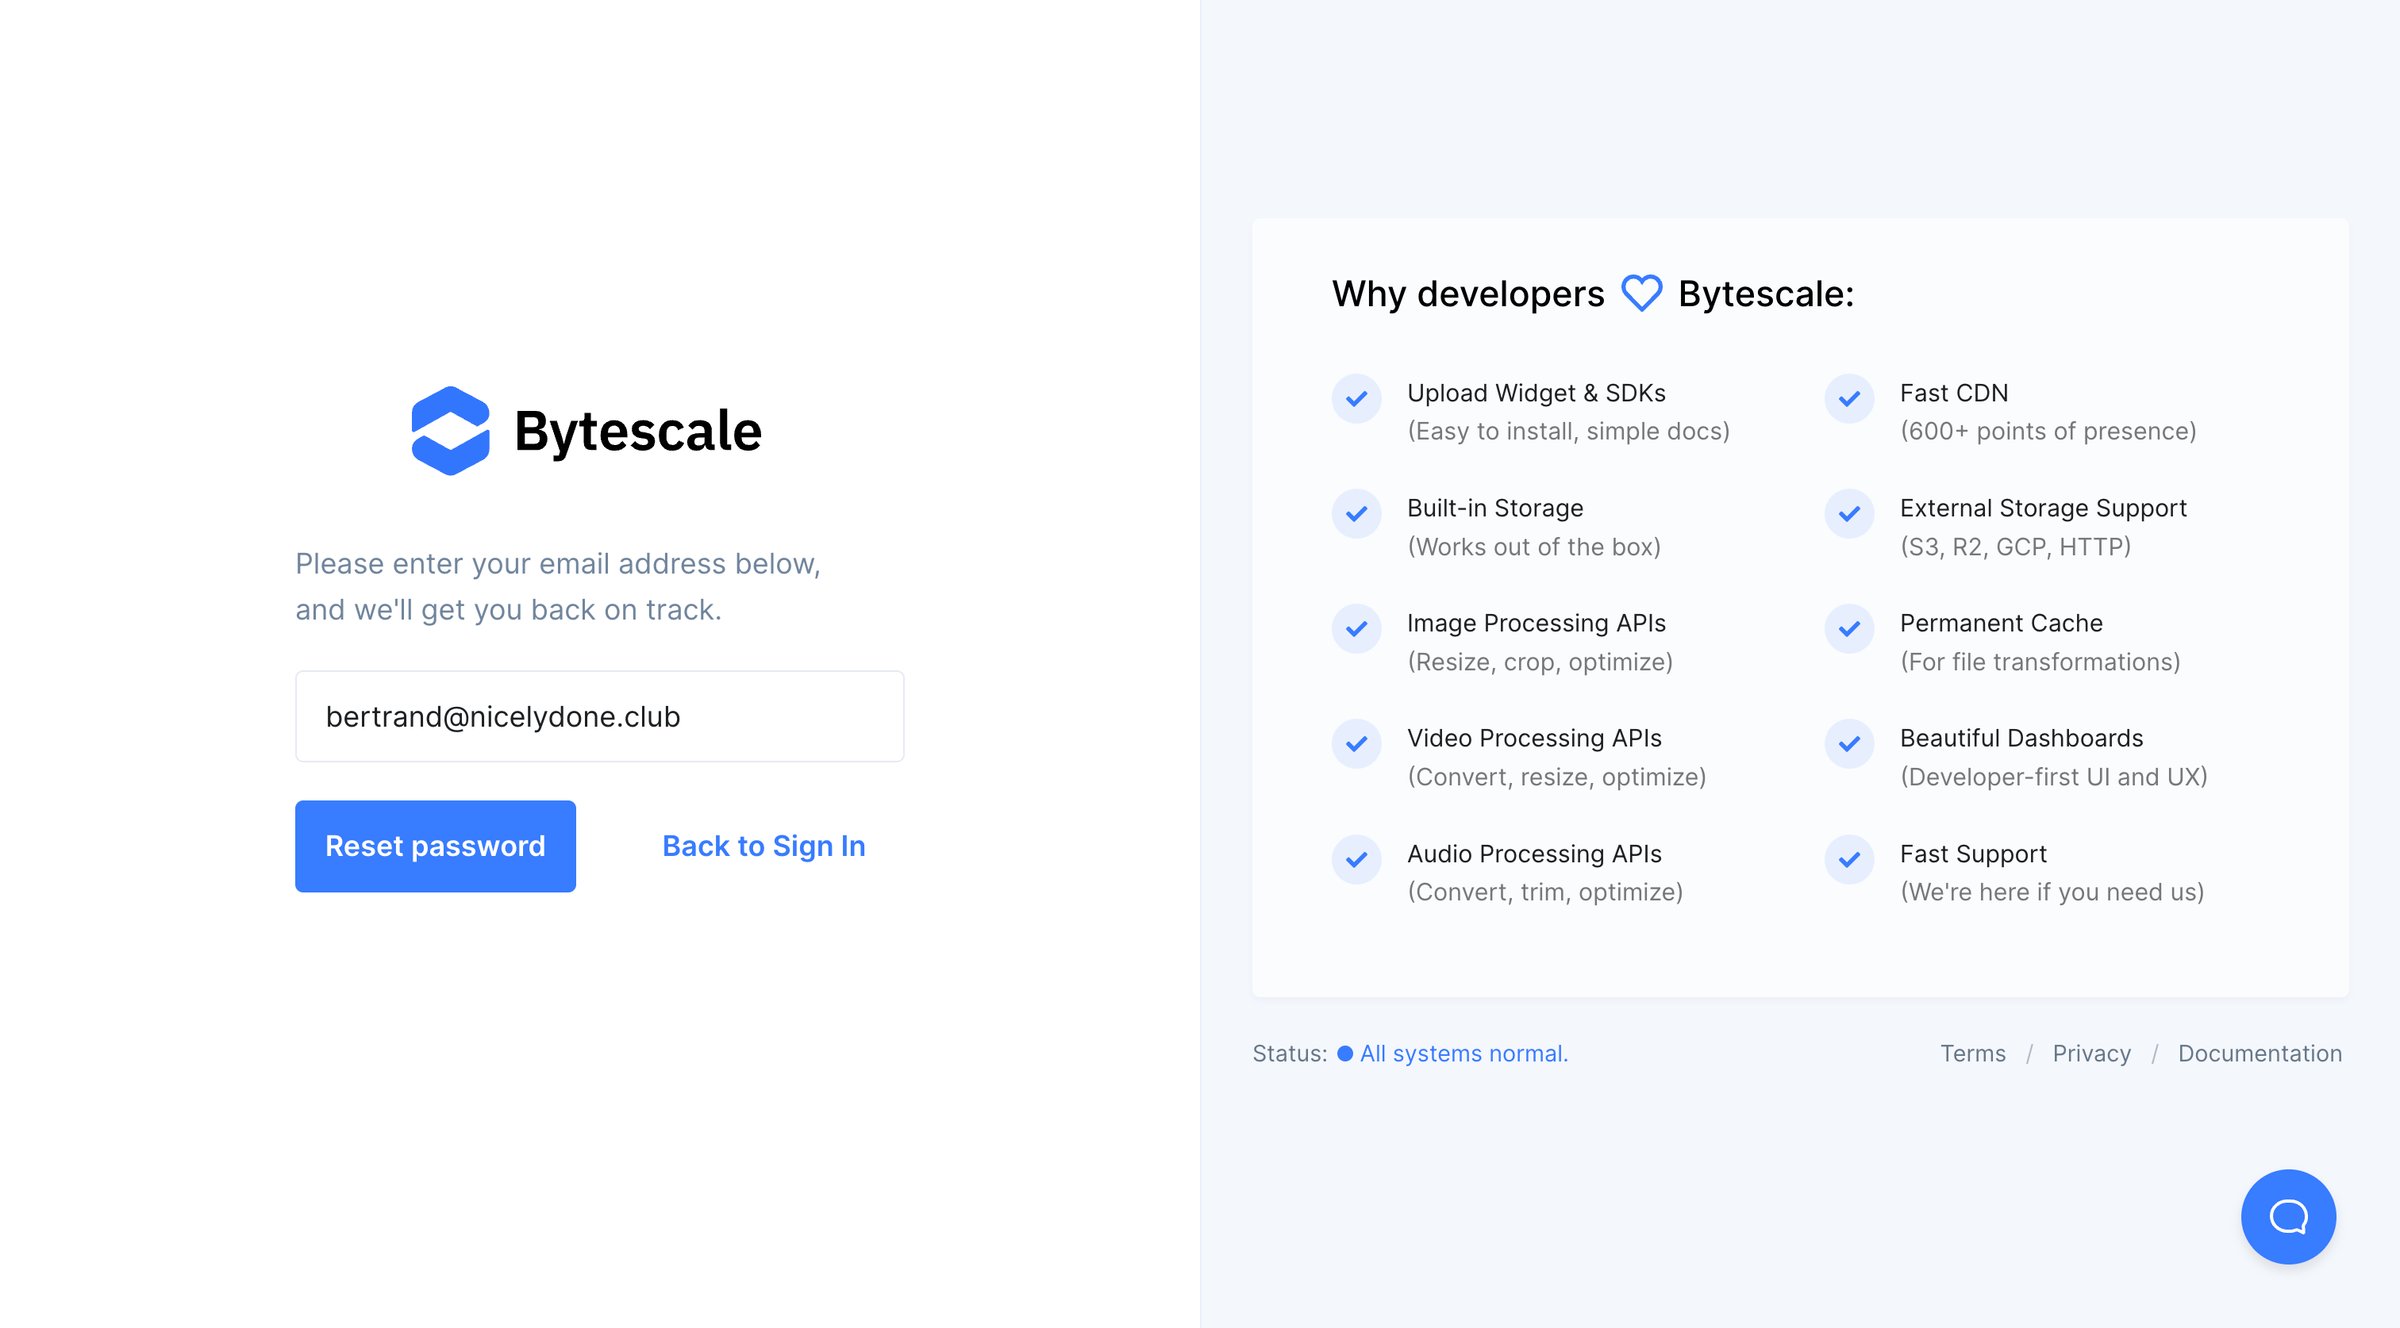Image resolution: width=2400 pixels, height=1328 pixels.
Task: Click checkmark icon beside Fast Support
Action: [x=1849, y=859]
